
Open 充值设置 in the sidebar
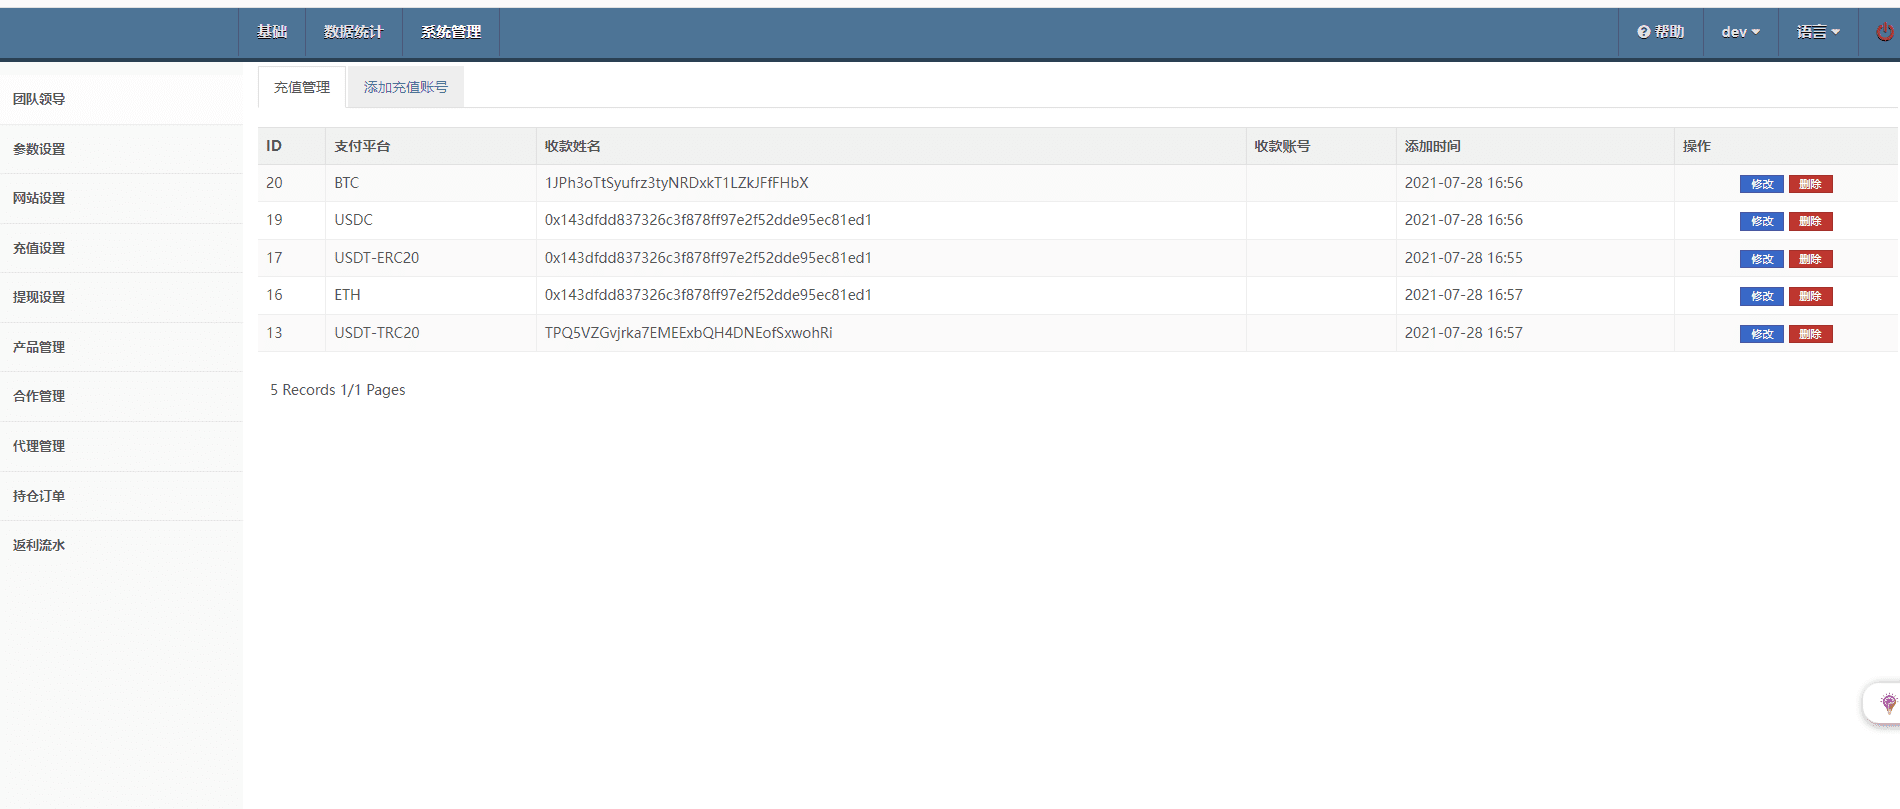point(39,248)
